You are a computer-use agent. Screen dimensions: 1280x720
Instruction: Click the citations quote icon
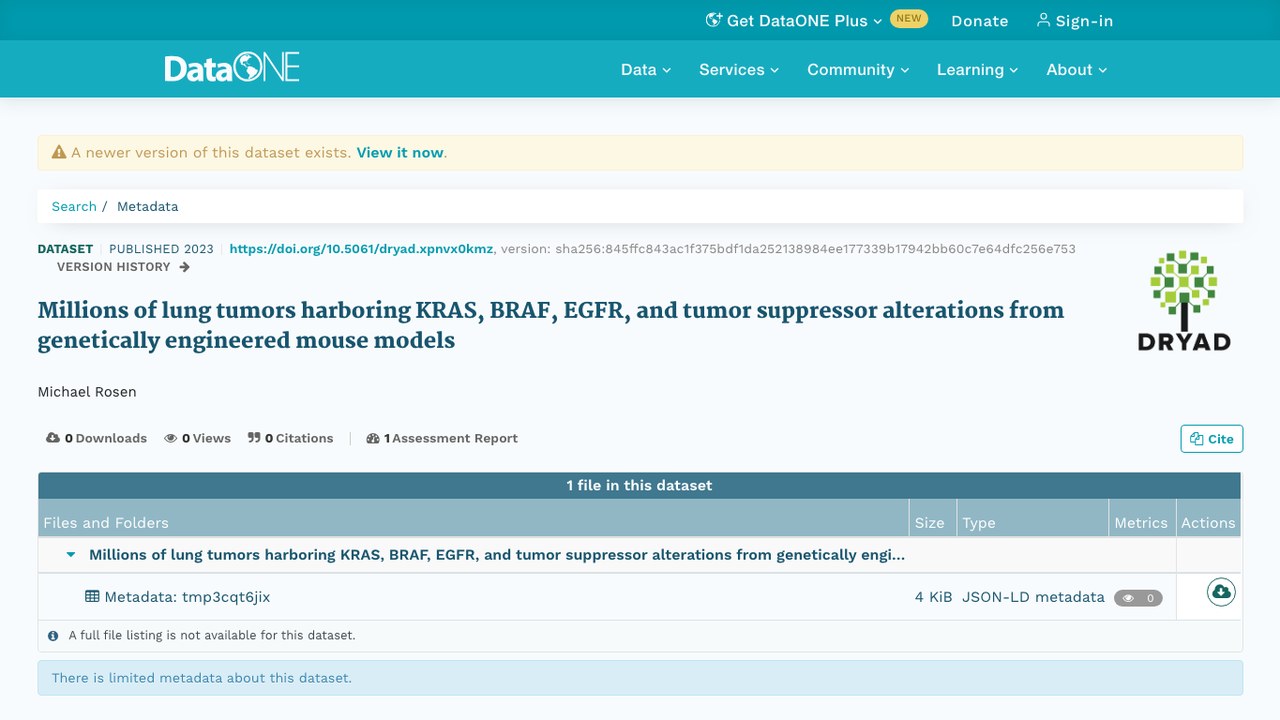254,438
